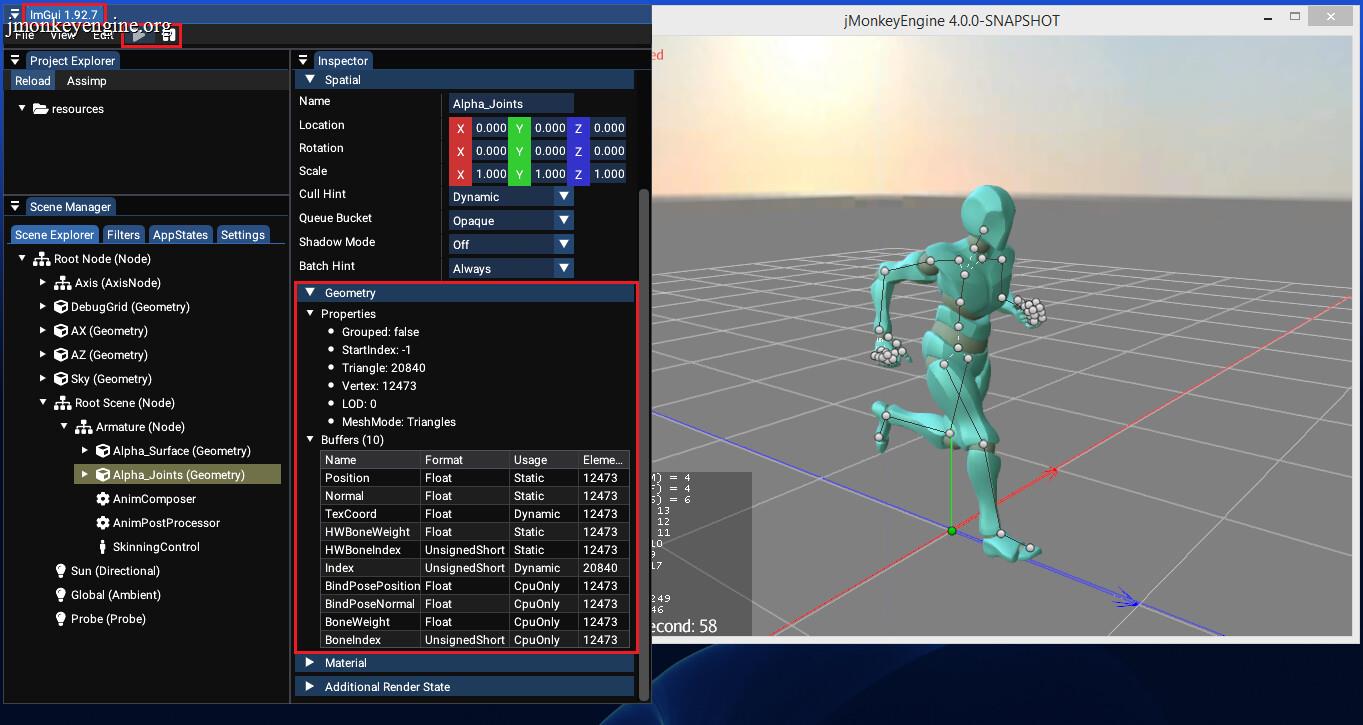Click the Axis node icon

[x=62, y=283]
